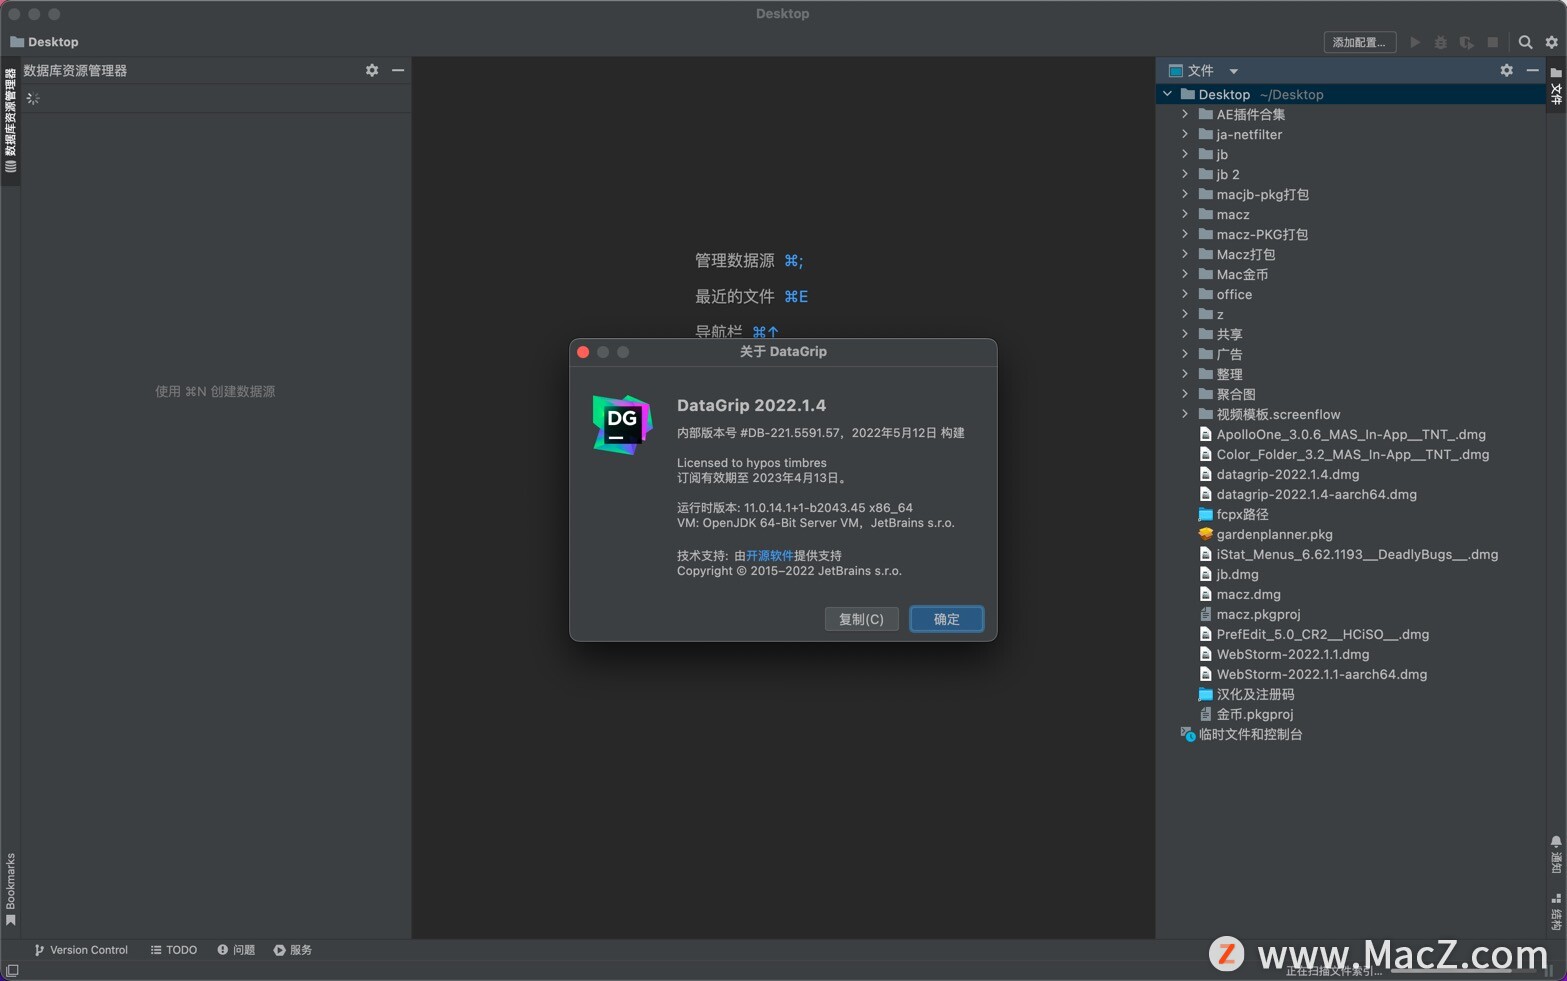Open the TODO tool window tab
Viewport: 1567px width, 981px height.
point(174,950)
